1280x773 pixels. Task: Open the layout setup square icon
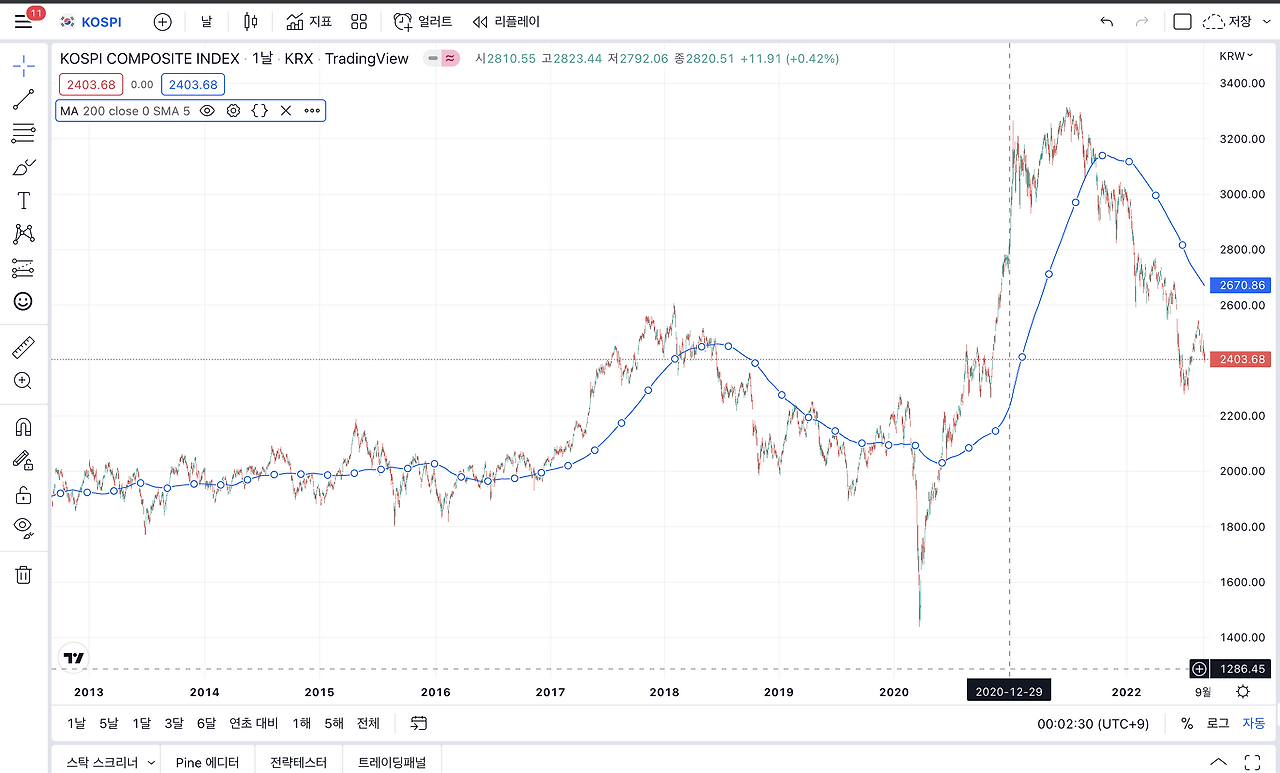coord(1182,22)
